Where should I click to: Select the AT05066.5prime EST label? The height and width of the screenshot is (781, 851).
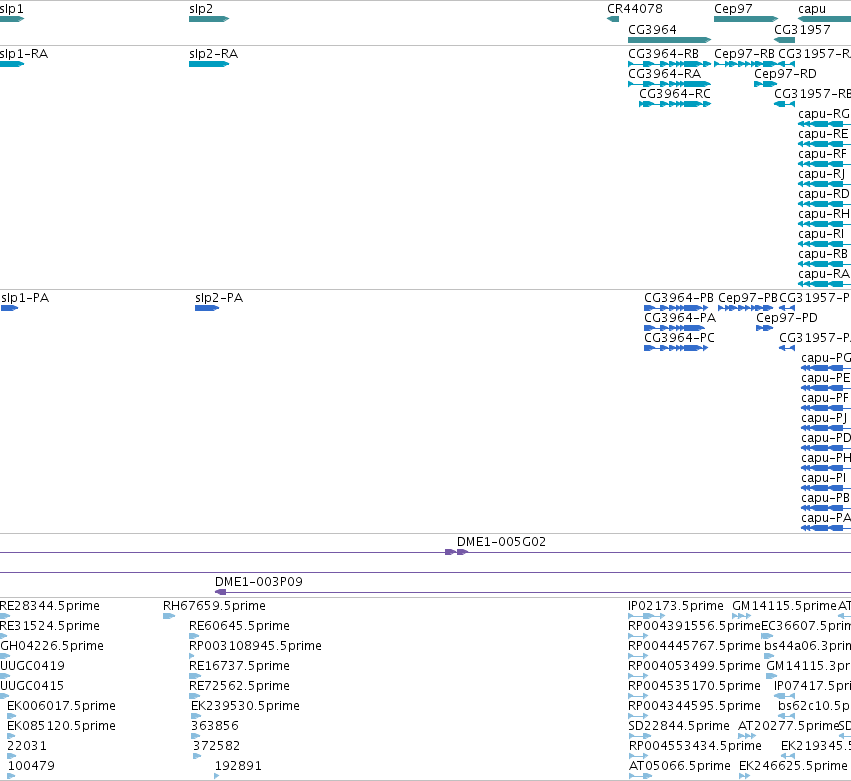click(679, 766)
